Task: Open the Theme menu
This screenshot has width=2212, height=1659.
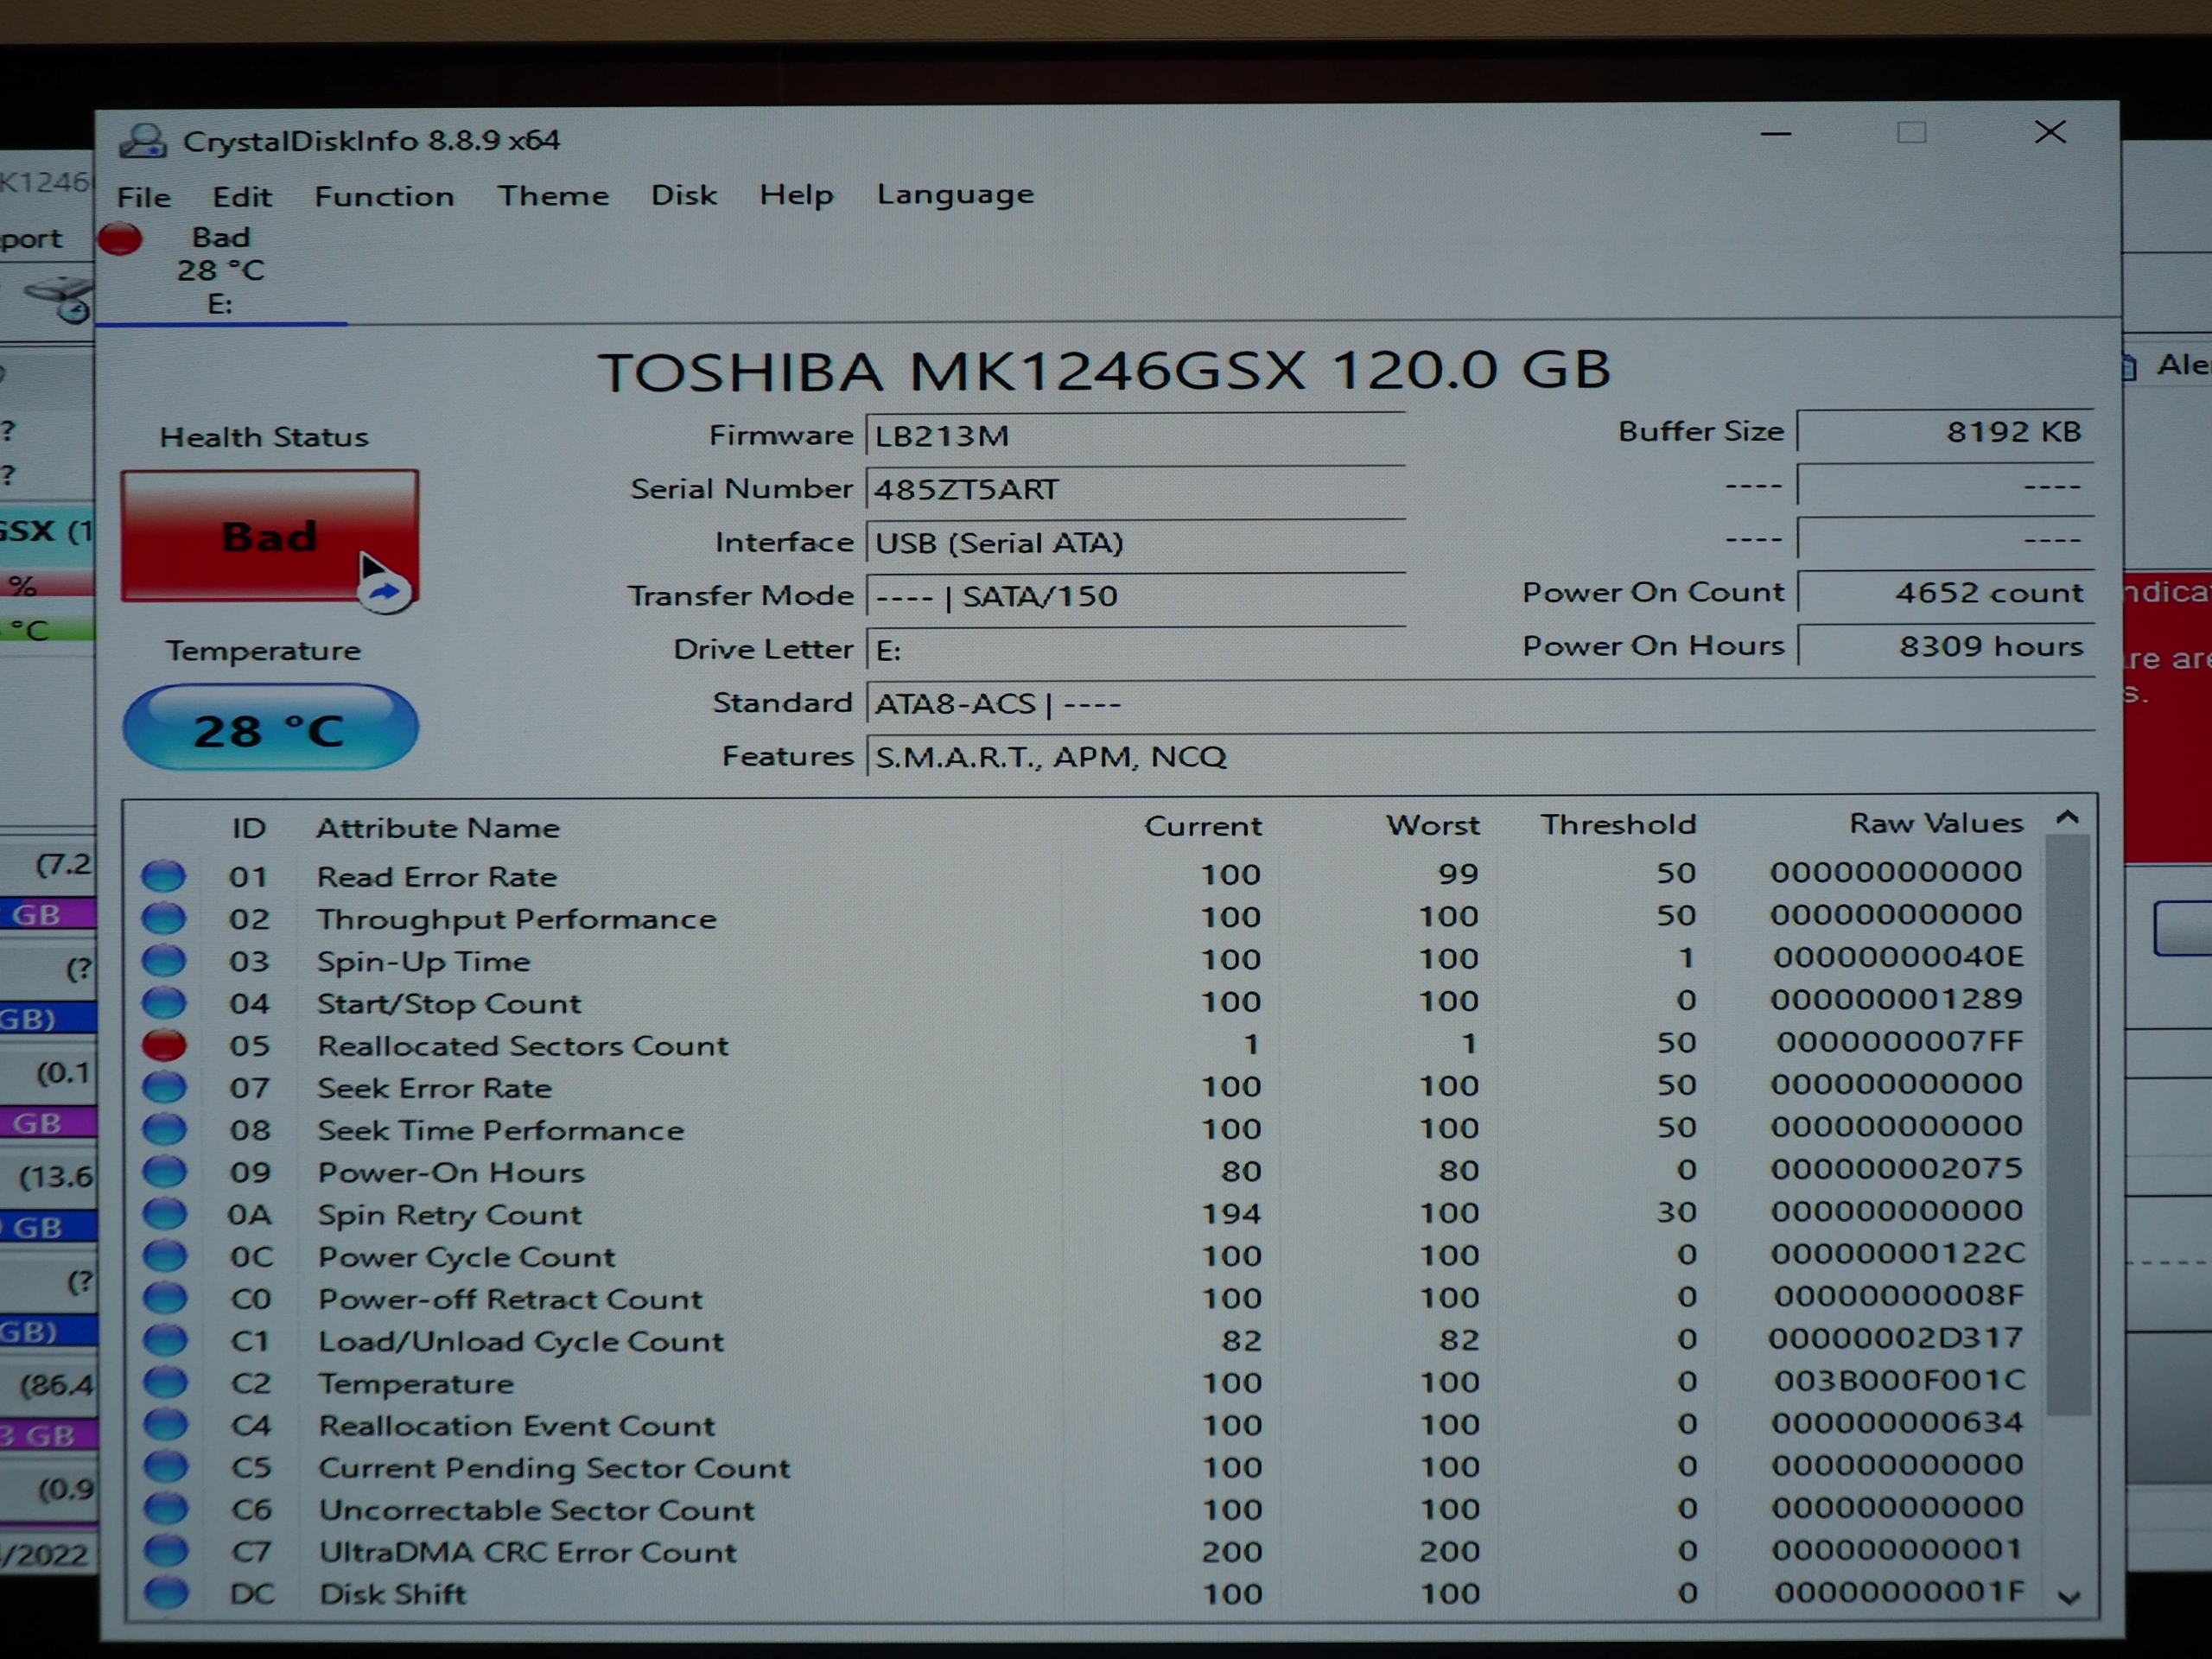Action: 554,195
